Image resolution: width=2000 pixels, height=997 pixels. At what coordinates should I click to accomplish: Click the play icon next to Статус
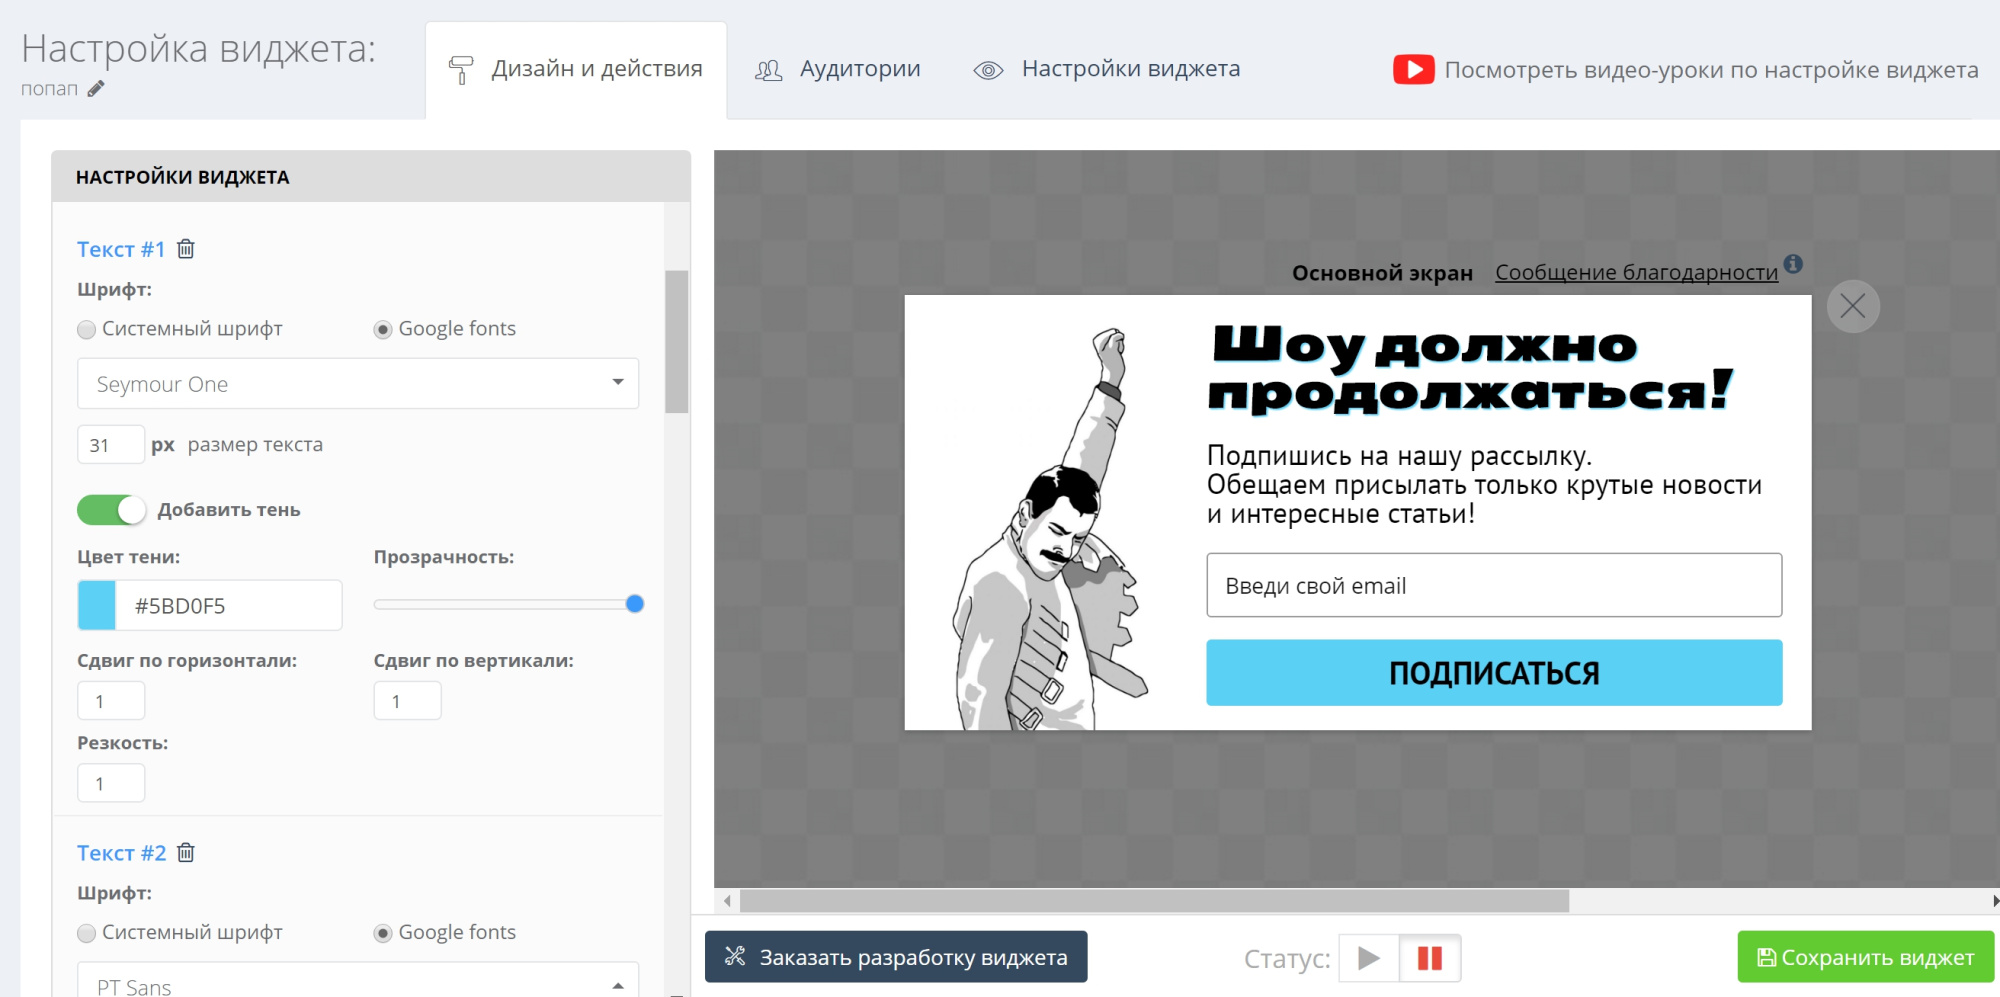1368,958
